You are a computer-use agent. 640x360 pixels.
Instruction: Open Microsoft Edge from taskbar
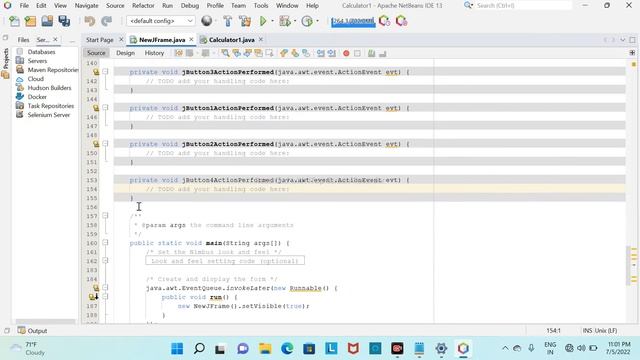point(287,349)
